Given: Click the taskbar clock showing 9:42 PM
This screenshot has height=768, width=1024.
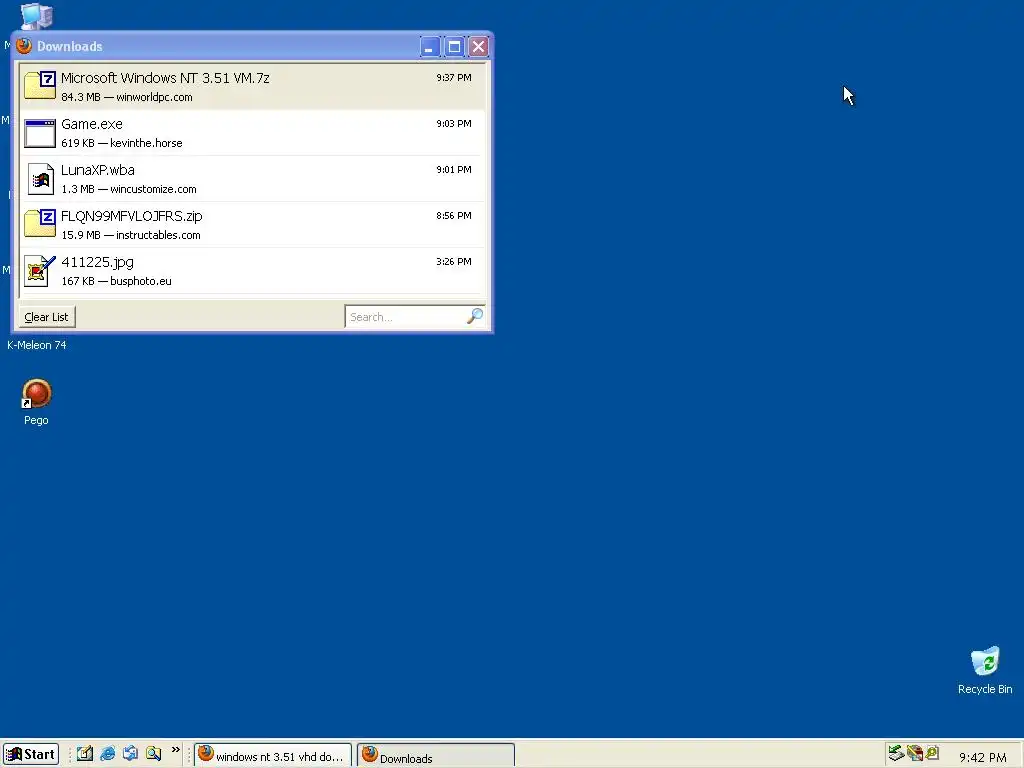Looking at the screenshot, I should 982,758.
